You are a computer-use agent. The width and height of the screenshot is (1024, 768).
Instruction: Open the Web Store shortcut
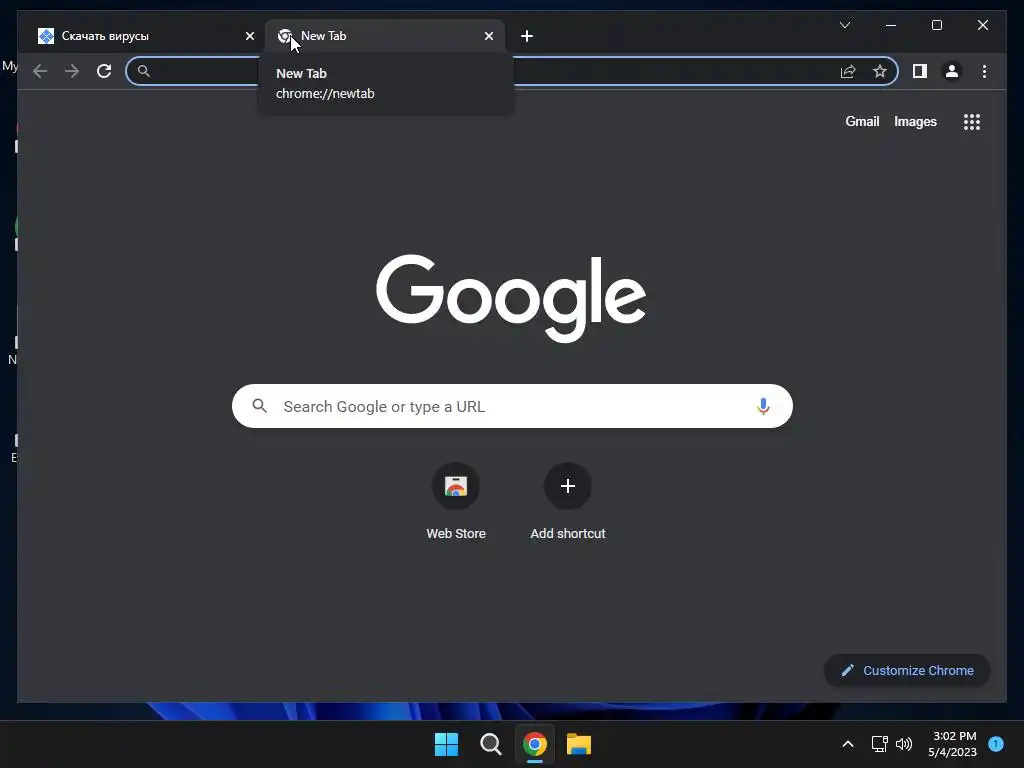pyautogui.click(x=456, y=502)
